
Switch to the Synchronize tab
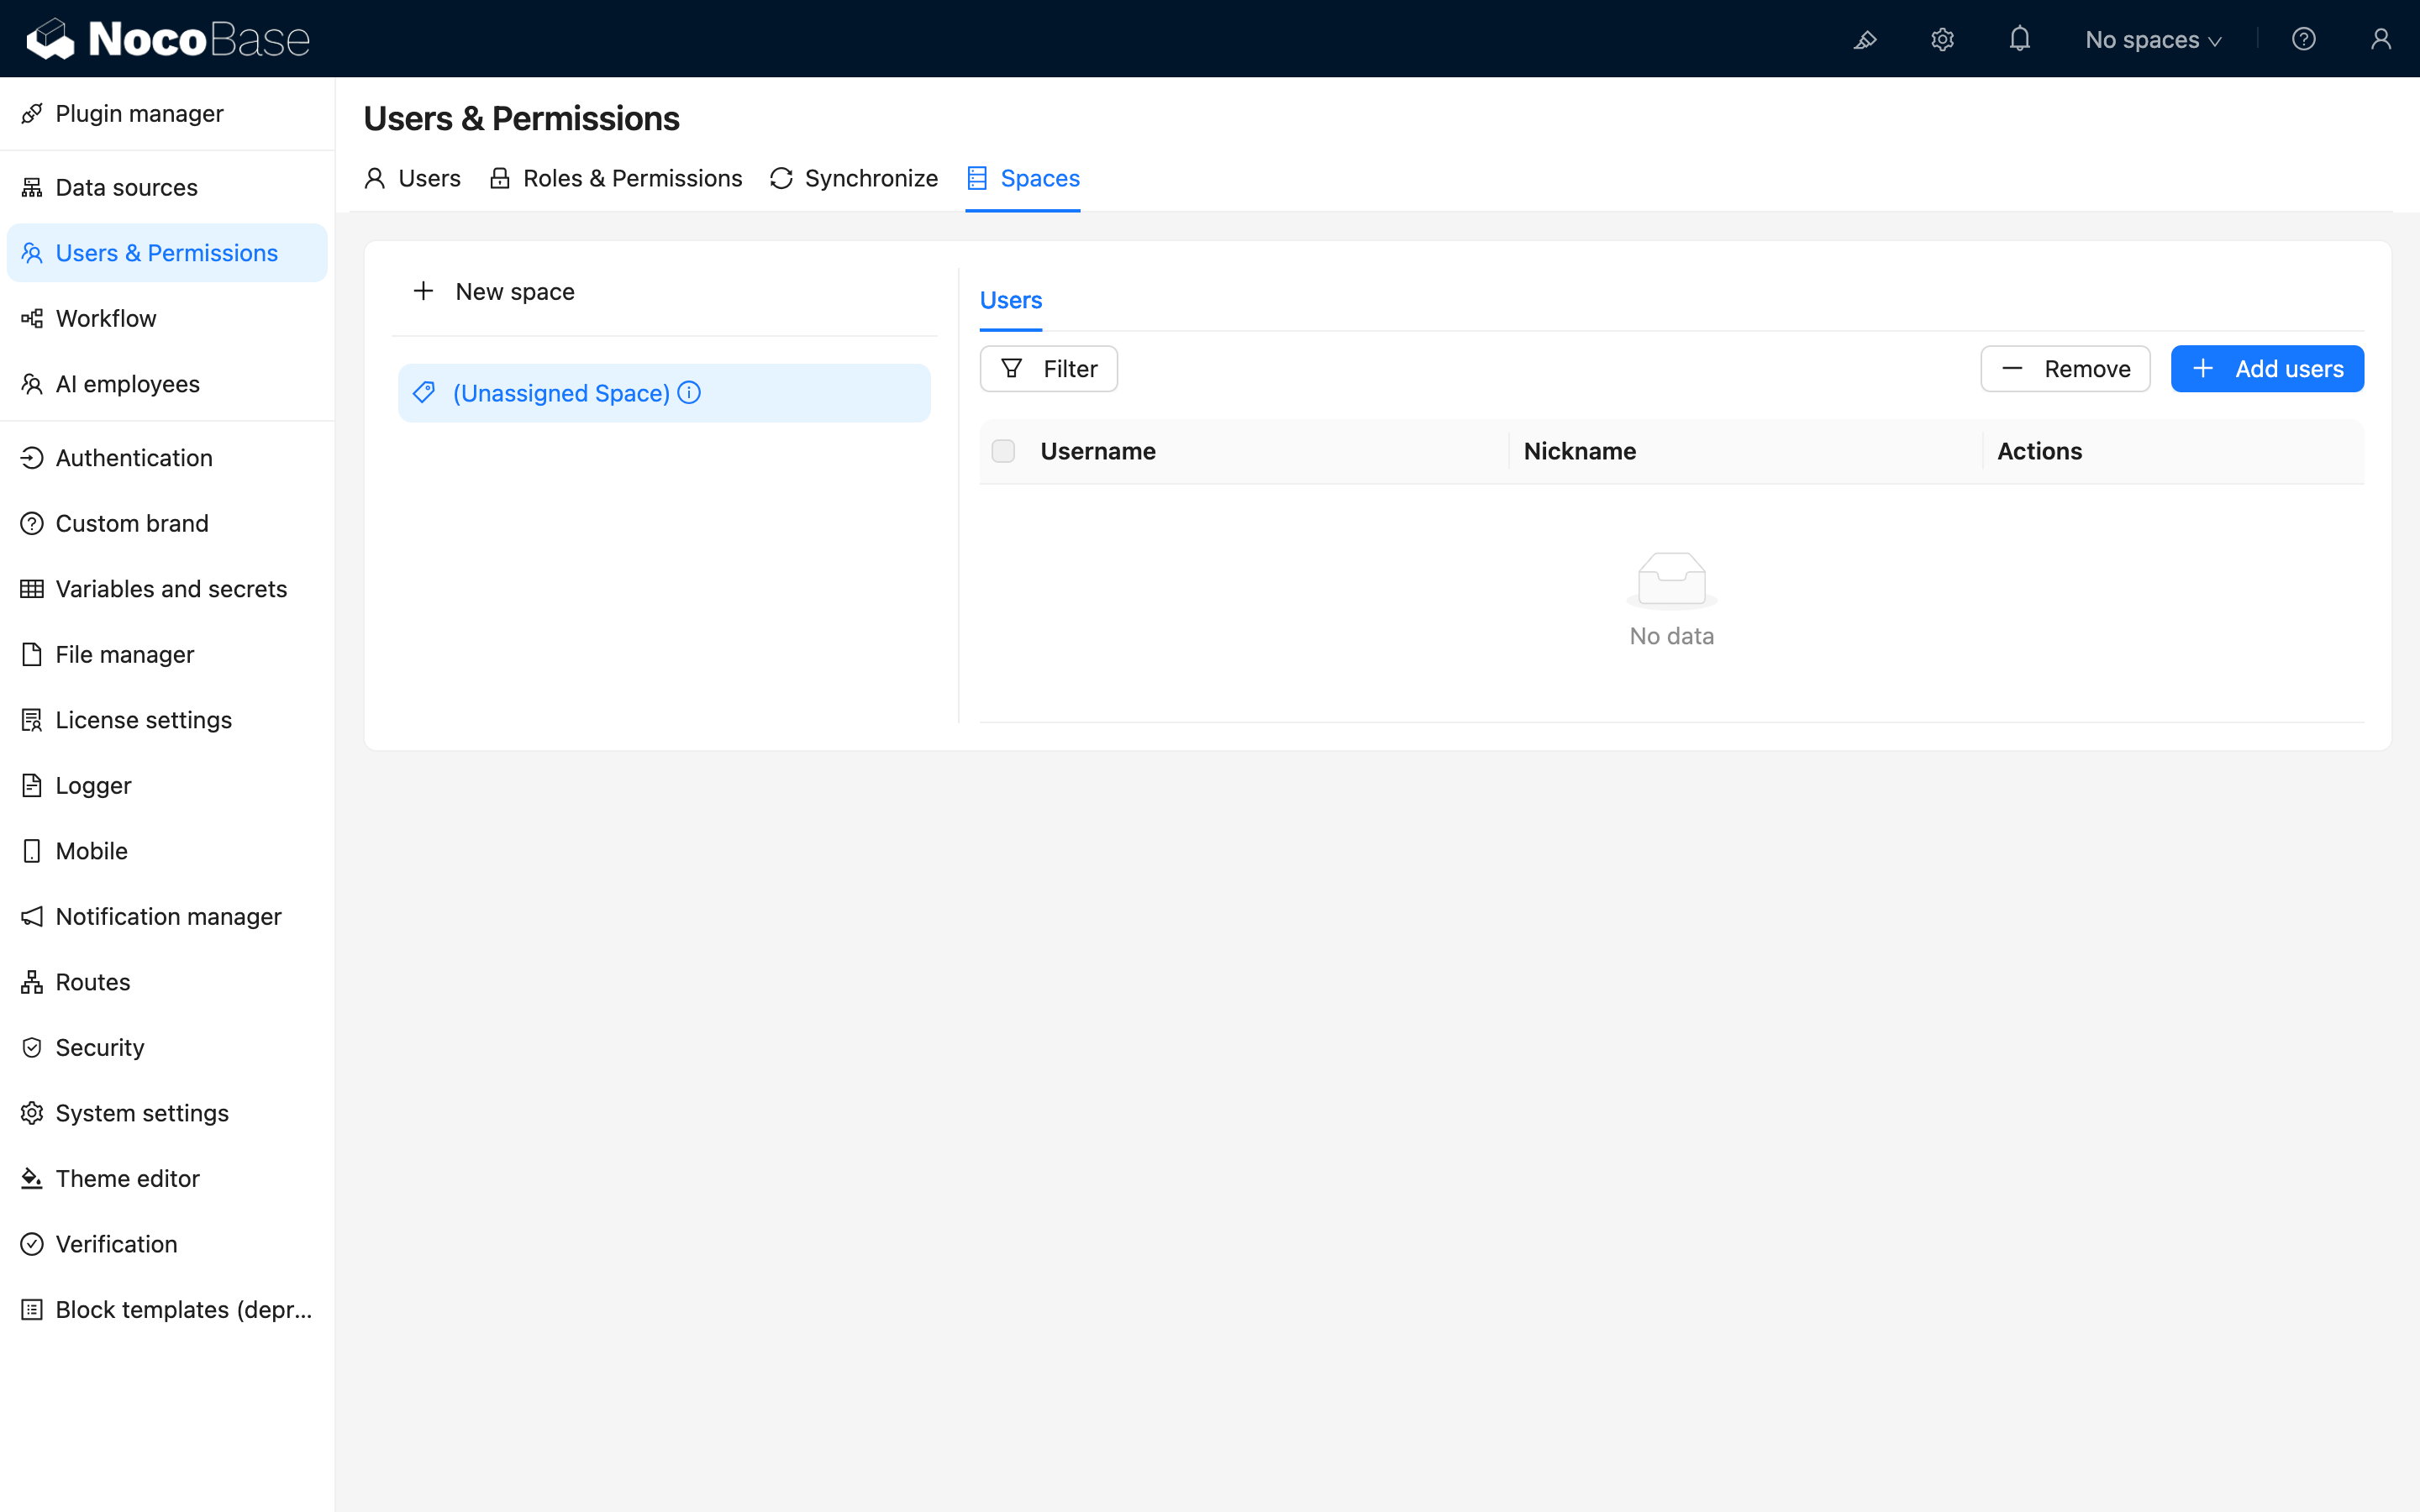(854, 178)
